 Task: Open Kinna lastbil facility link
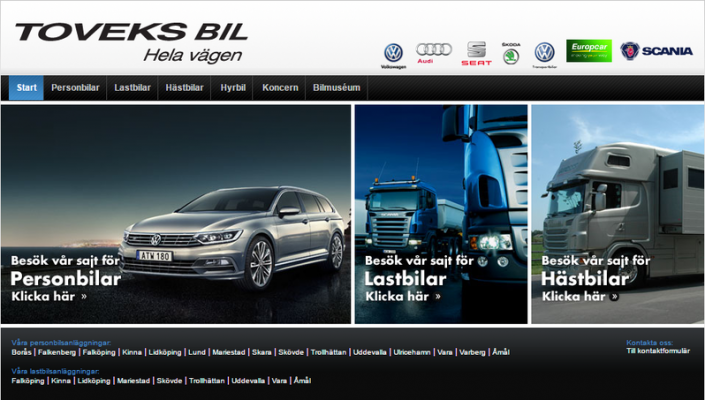pyautogui.click(x=61, y=381)
